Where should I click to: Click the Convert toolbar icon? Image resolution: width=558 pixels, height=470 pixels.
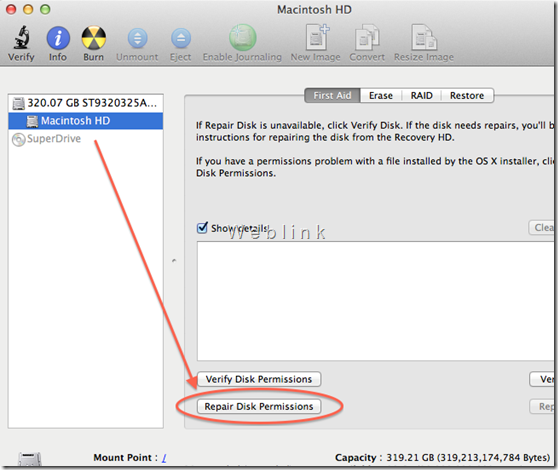[x=367, y=37]
